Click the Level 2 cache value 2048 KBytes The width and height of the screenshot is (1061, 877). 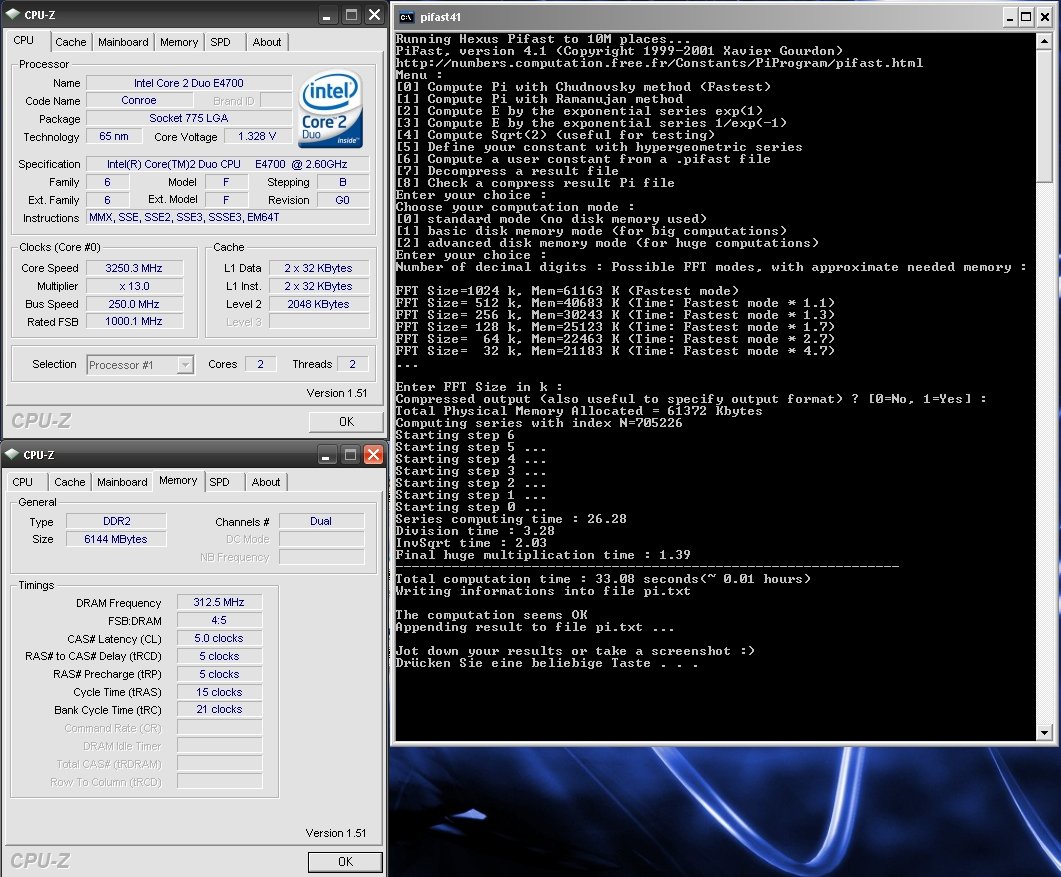(x=319, y=304)
